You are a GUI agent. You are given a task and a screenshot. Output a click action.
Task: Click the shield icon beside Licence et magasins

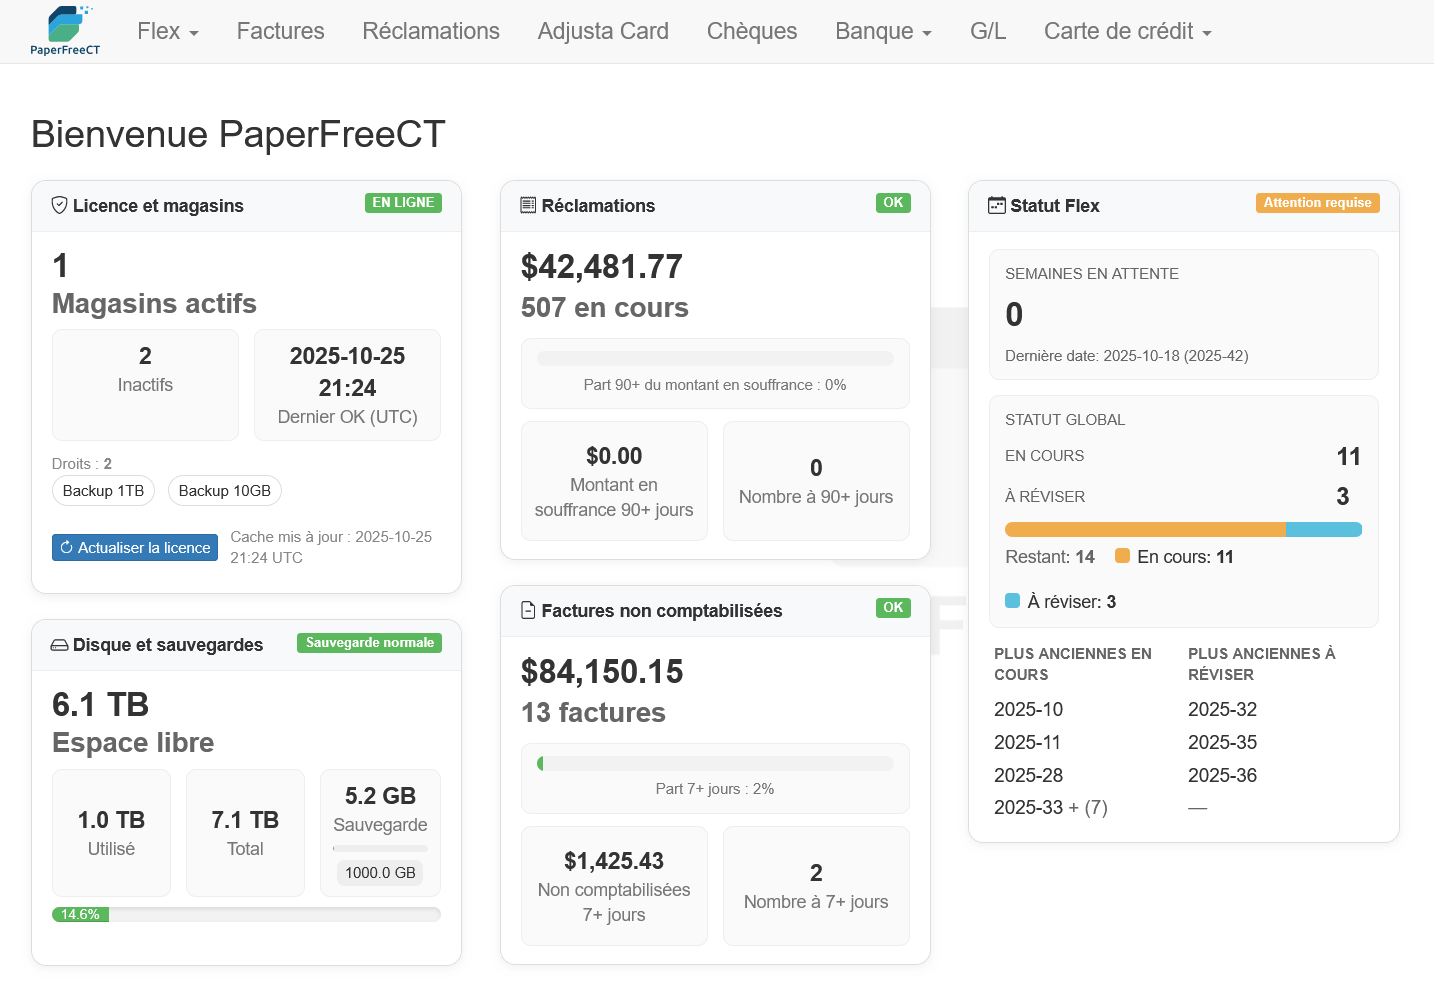tap(60, 205)
